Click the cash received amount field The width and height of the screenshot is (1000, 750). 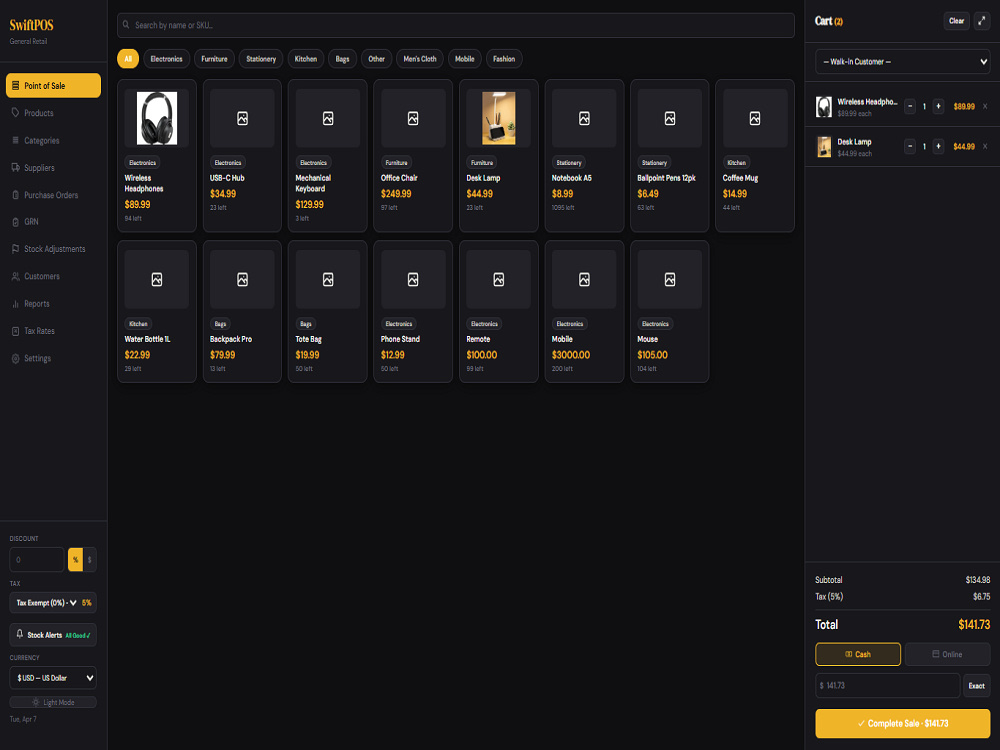(888, 686)
